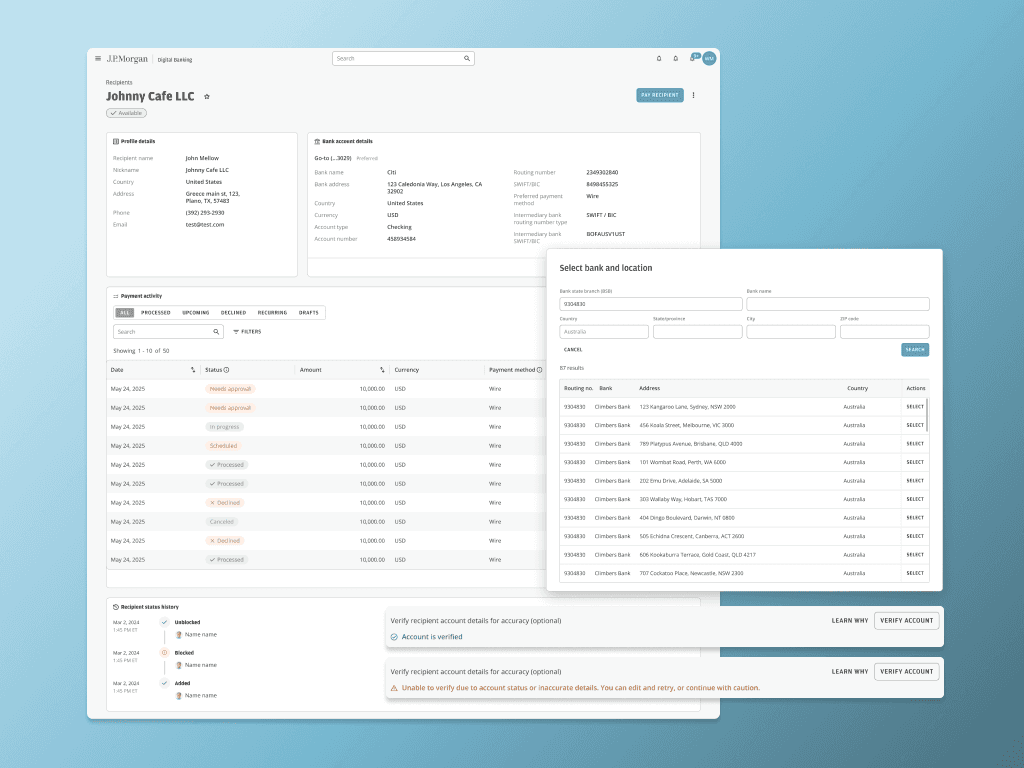Switch to the RECURRING tab
This screenshot has width=1024, height=768.
click(272, 313)
